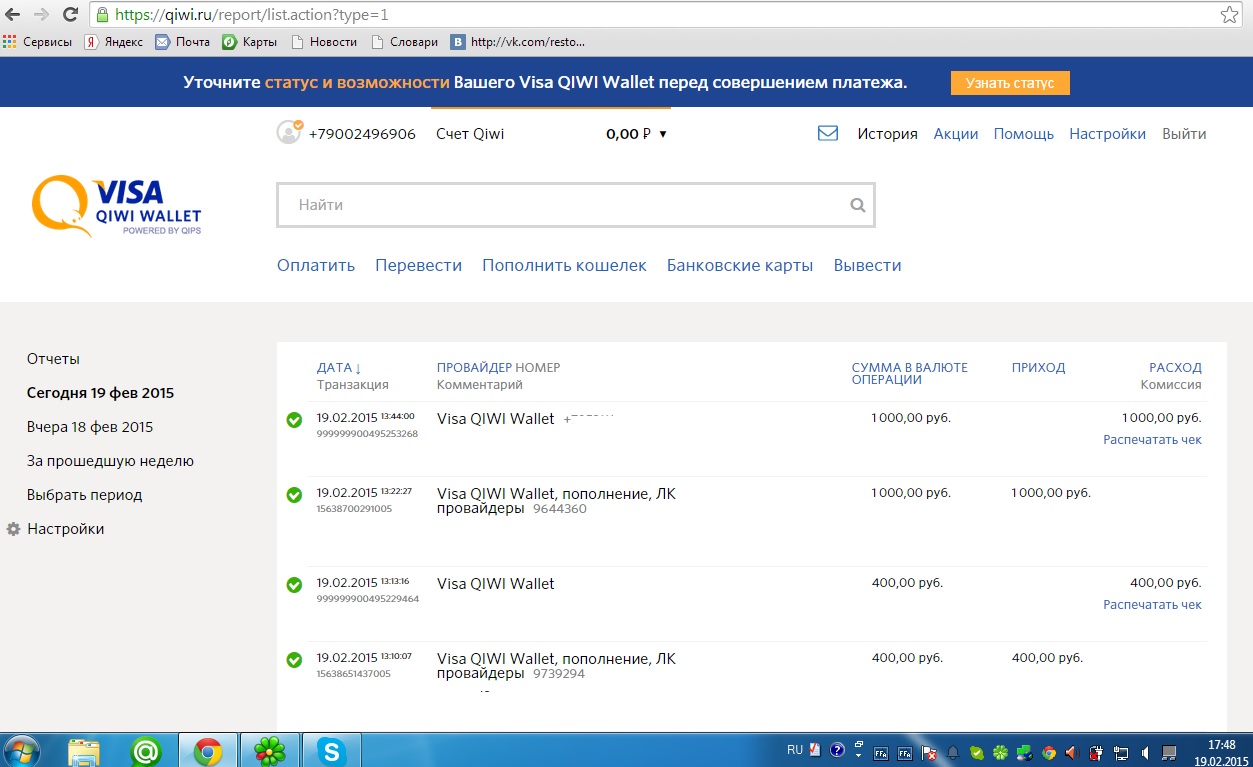Click the red speaker tray icon

pyautogui.click(x=1071, y=753)
